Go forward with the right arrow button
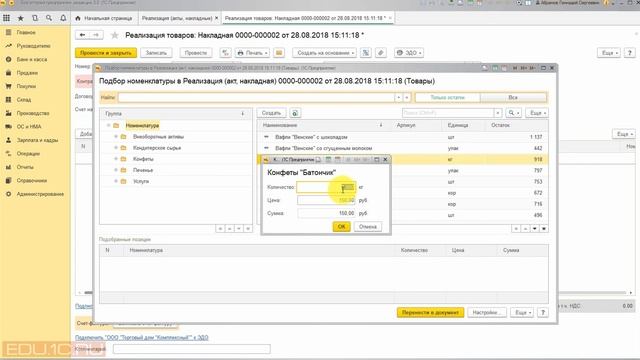 point(96,35)
